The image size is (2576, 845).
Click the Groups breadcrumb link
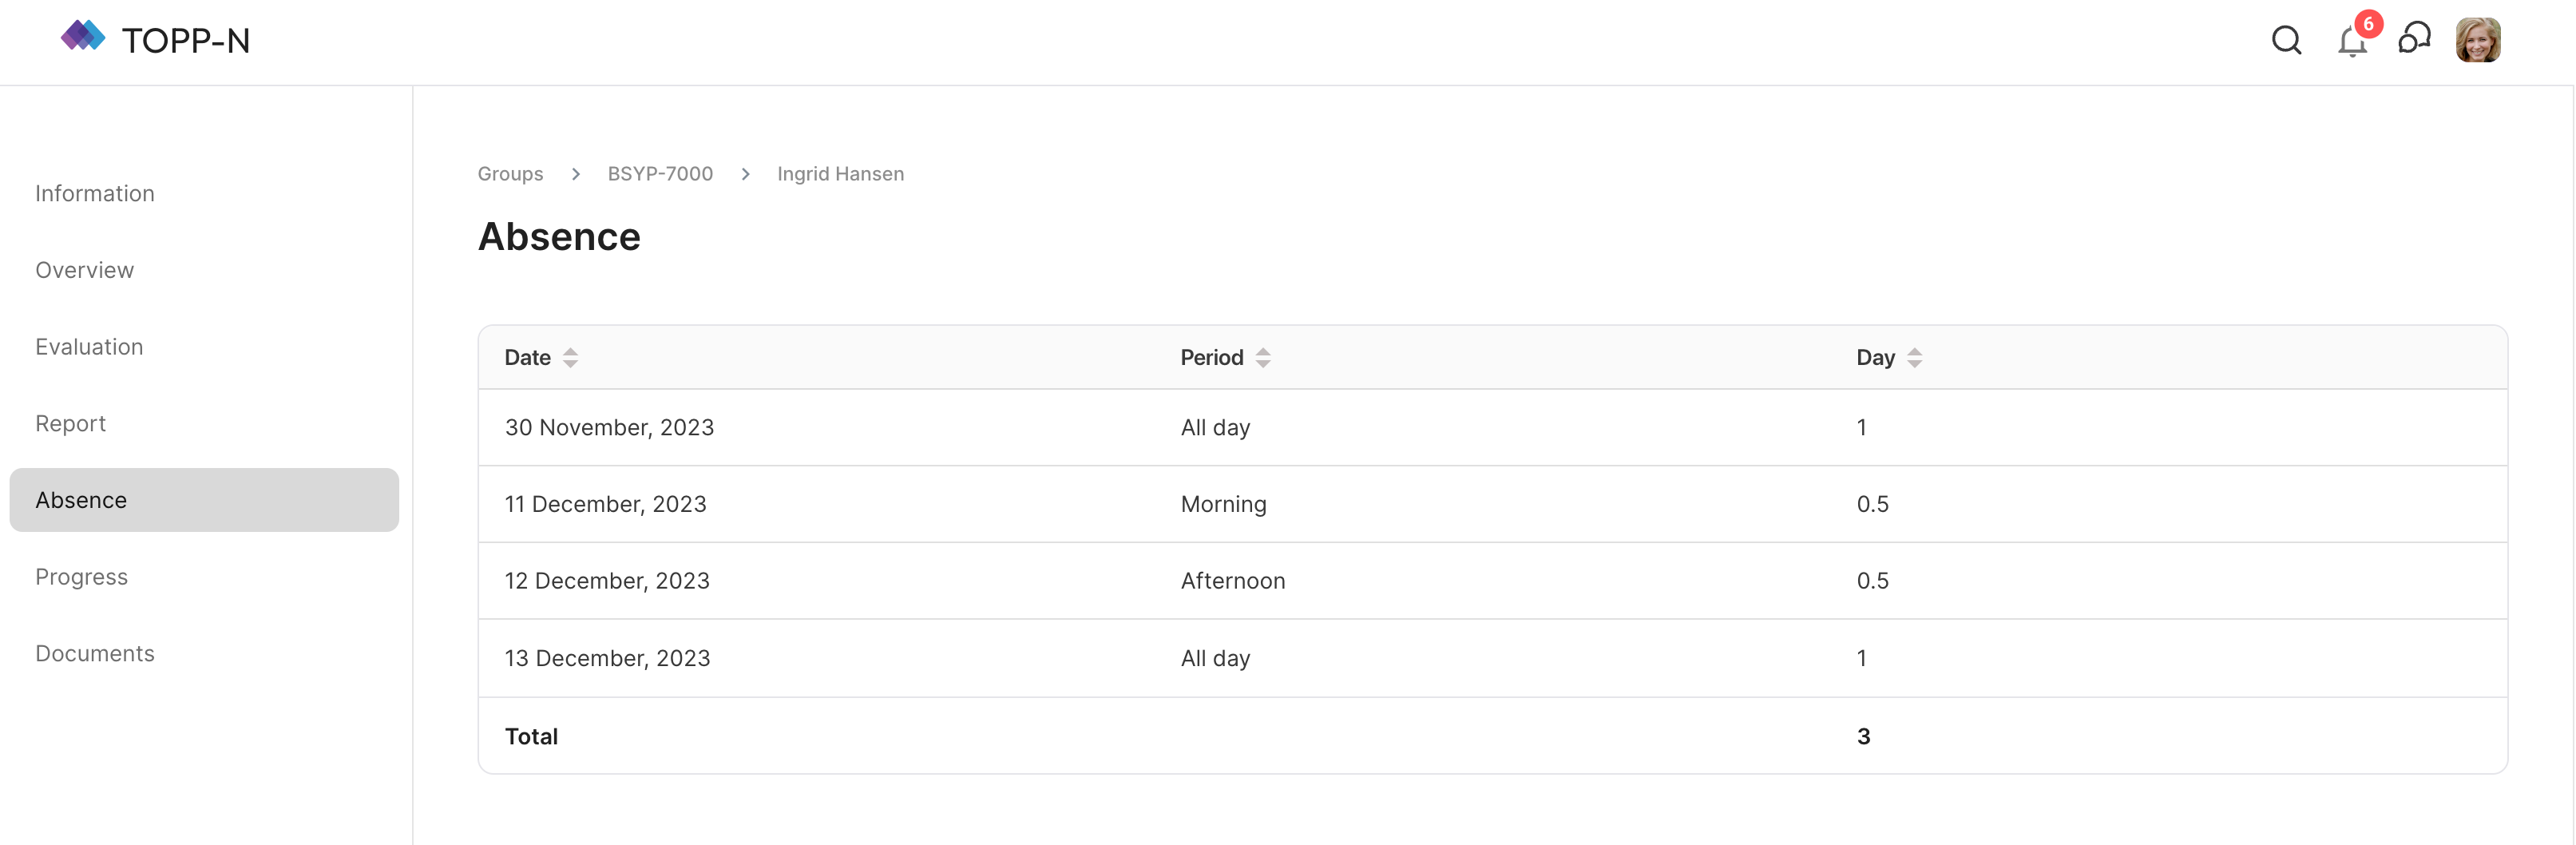coord(510,174)
